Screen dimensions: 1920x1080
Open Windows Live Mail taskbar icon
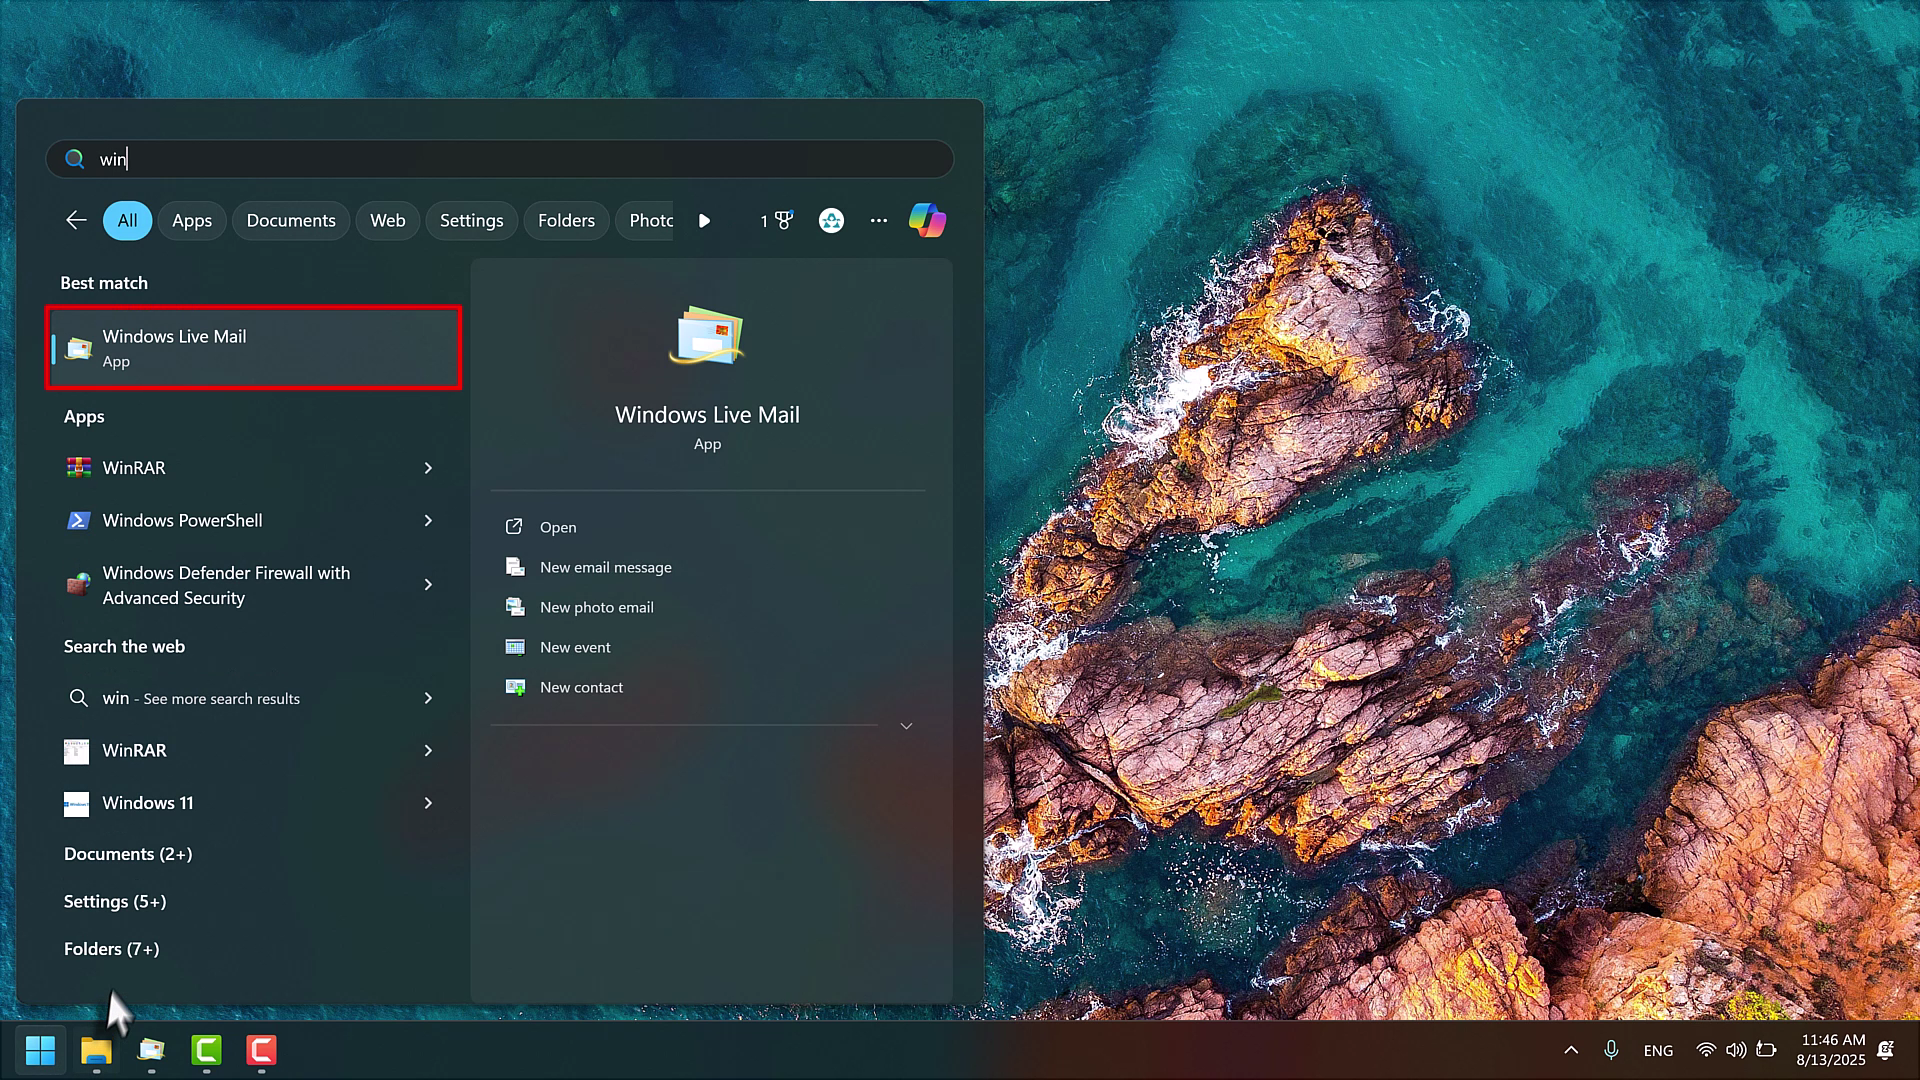pos(151,1050)
